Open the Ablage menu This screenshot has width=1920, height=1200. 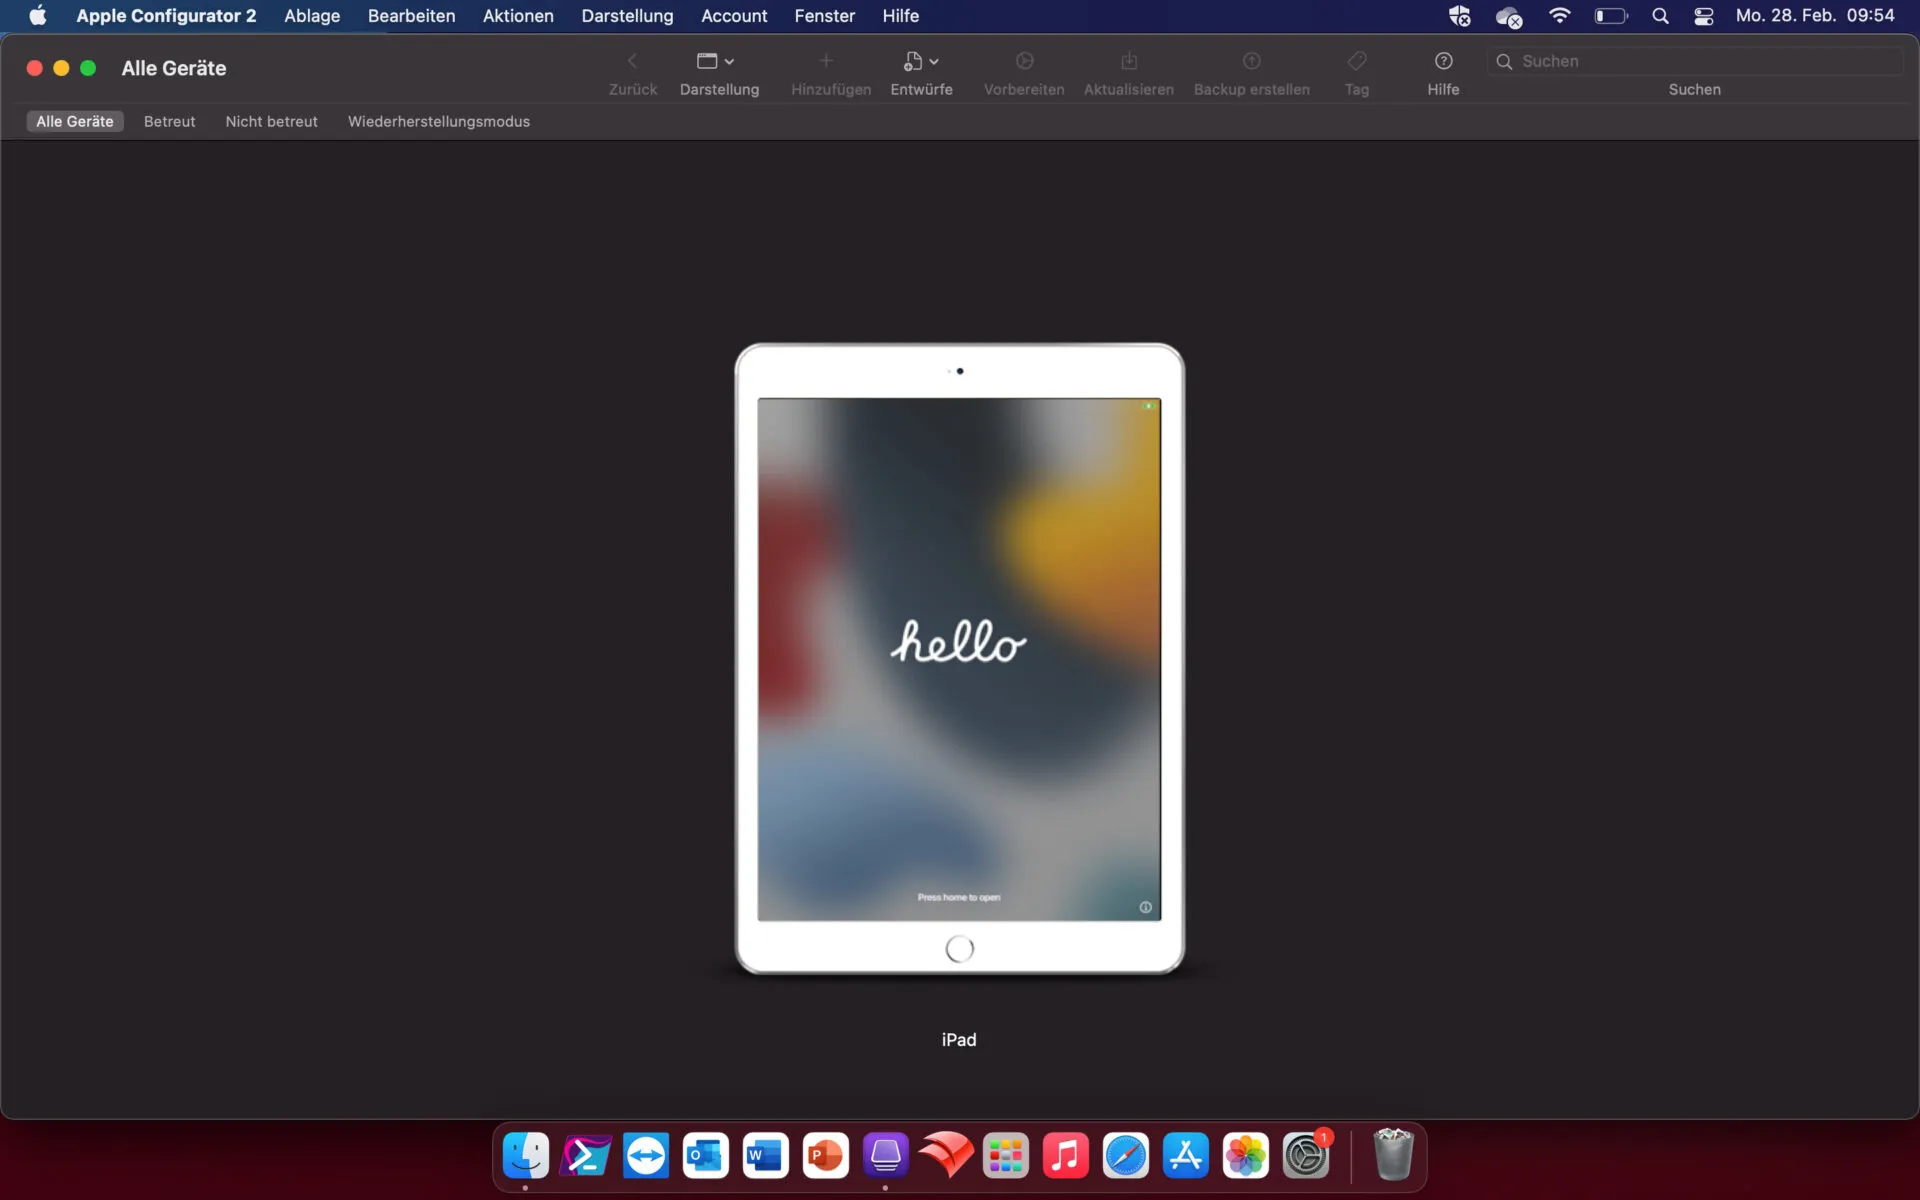coord(312,16)
